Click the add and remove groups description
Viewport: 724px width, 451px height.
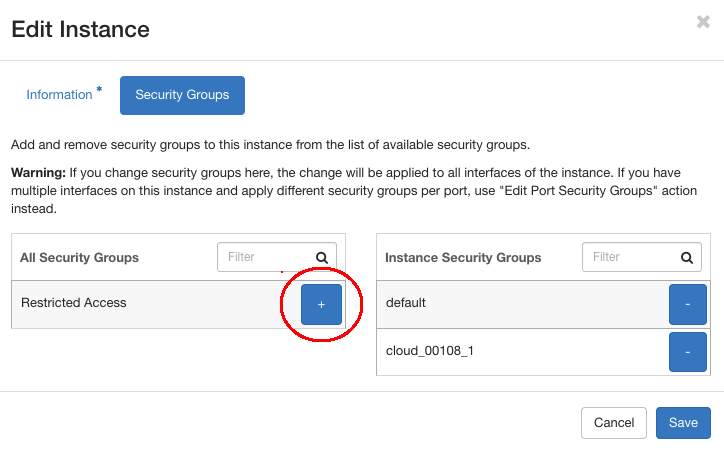[x=270, y=145]
